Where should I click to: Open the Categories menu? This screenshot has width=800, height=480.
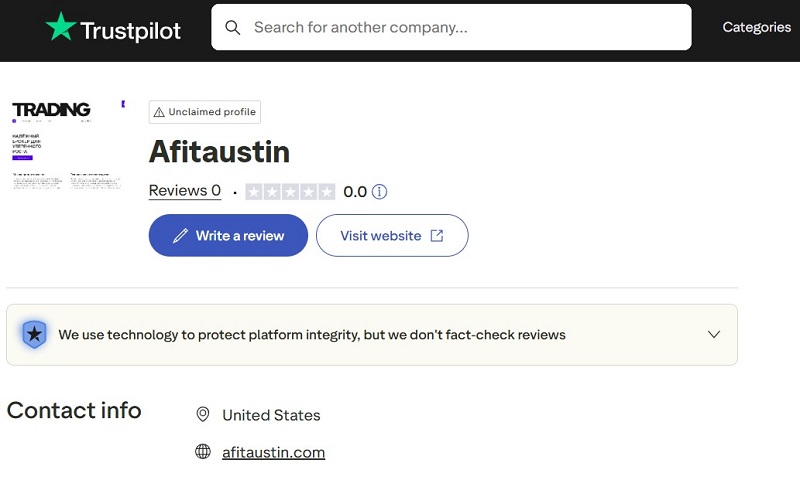[756, 27]
